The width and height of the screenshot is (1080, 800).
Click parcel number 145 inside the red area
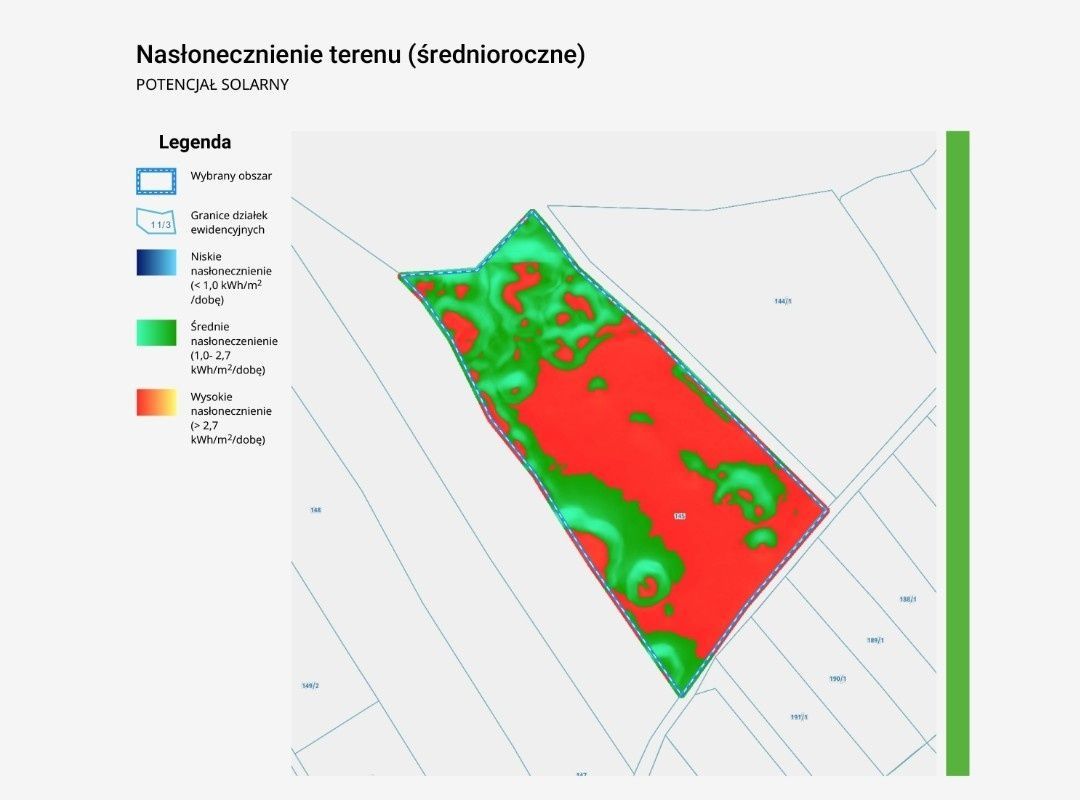pyautogui.click(x=680, y=516)
